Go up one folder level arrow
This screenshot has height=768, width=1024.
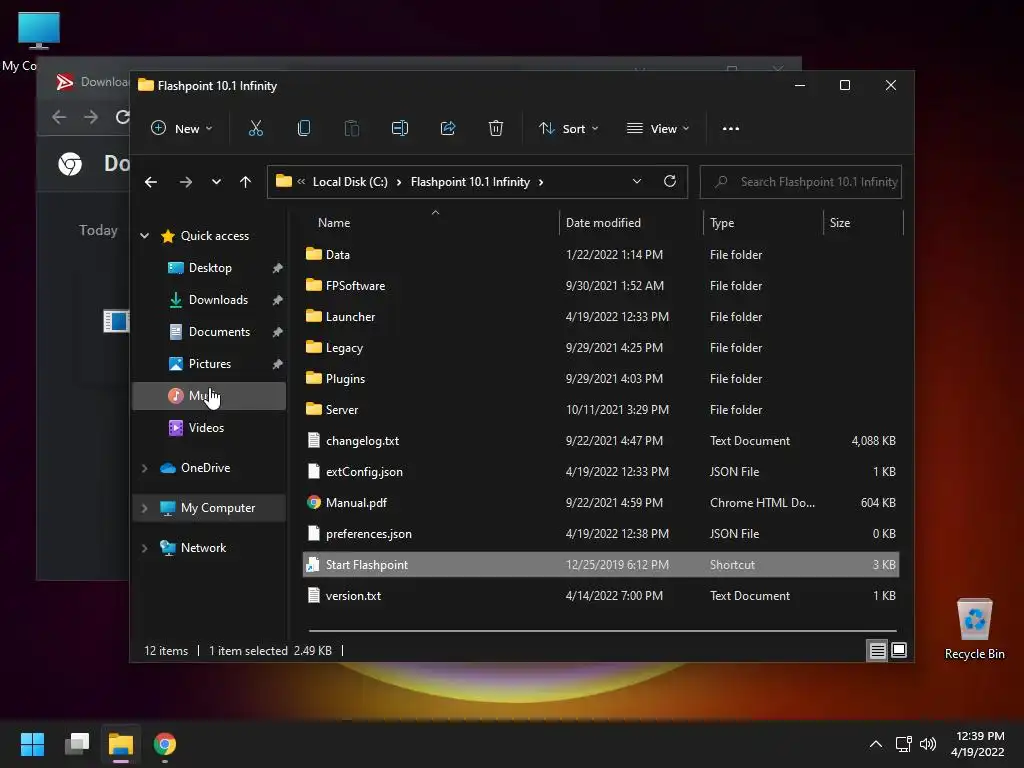pos(245,182)
